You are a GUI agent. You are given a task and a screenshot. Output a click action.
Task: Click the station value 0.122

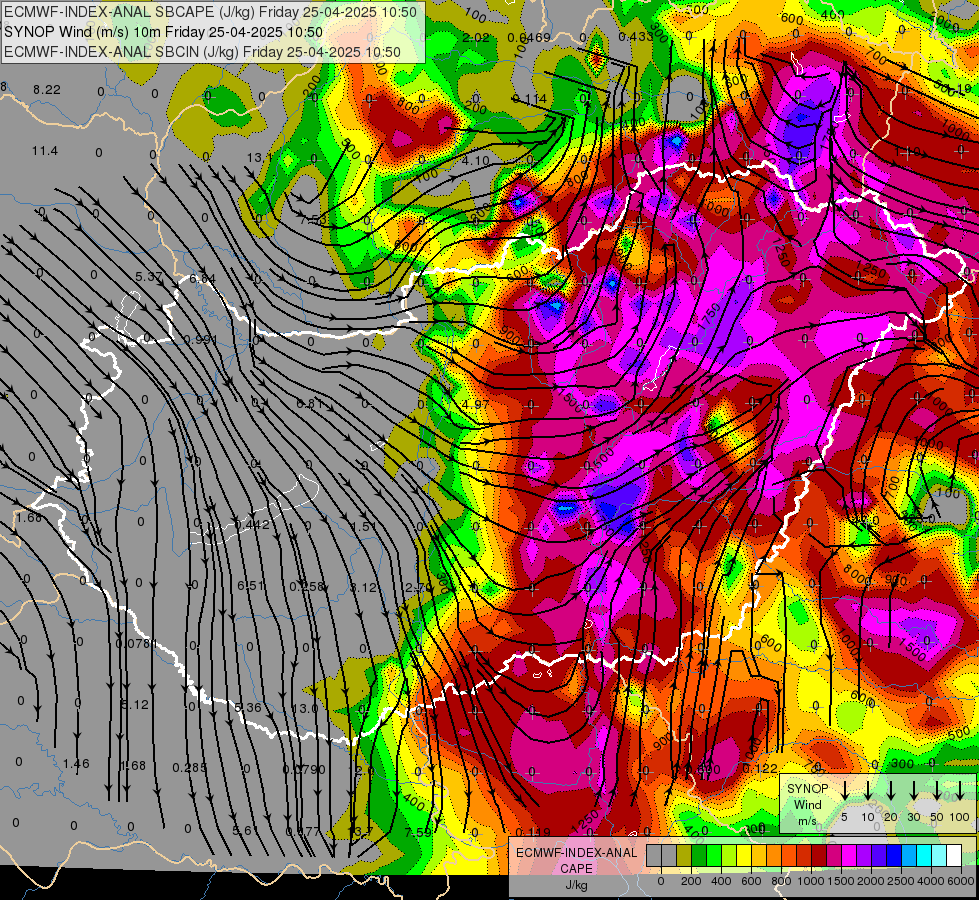(x=760, y=769)
